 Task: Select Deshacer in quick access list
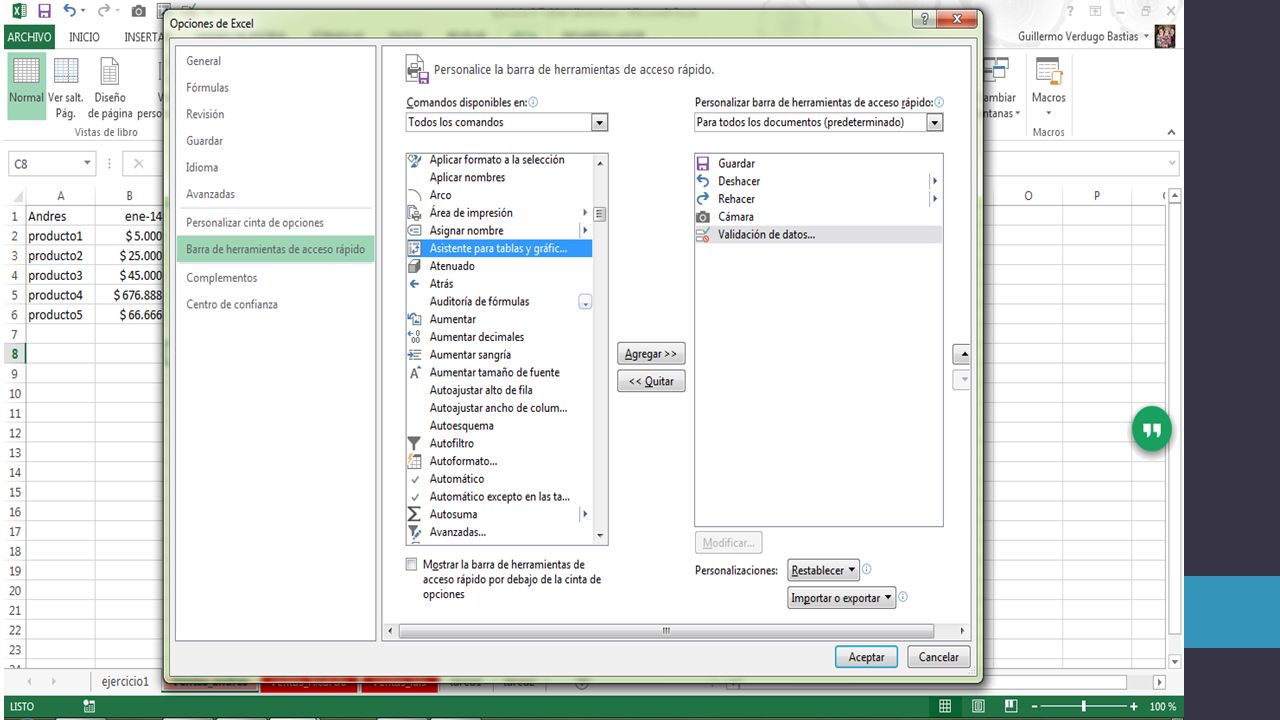(x=818, y=181)
